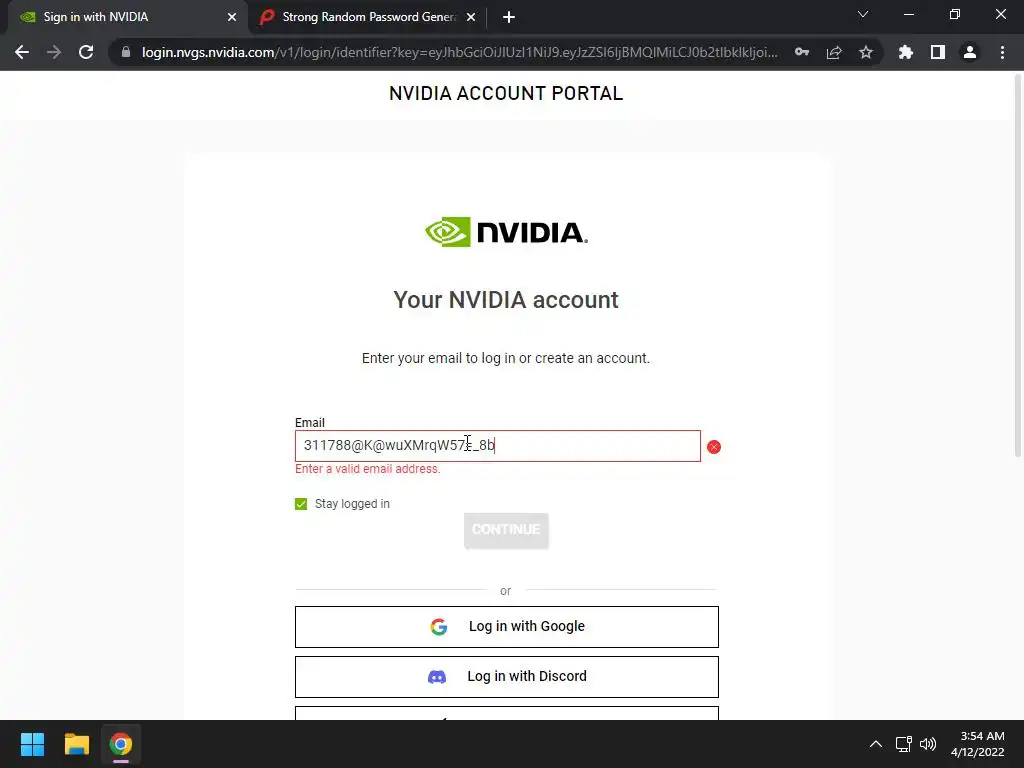Open the Chrome three-dot menu
The image size is (1024, 768).
tap(1002, 52)
